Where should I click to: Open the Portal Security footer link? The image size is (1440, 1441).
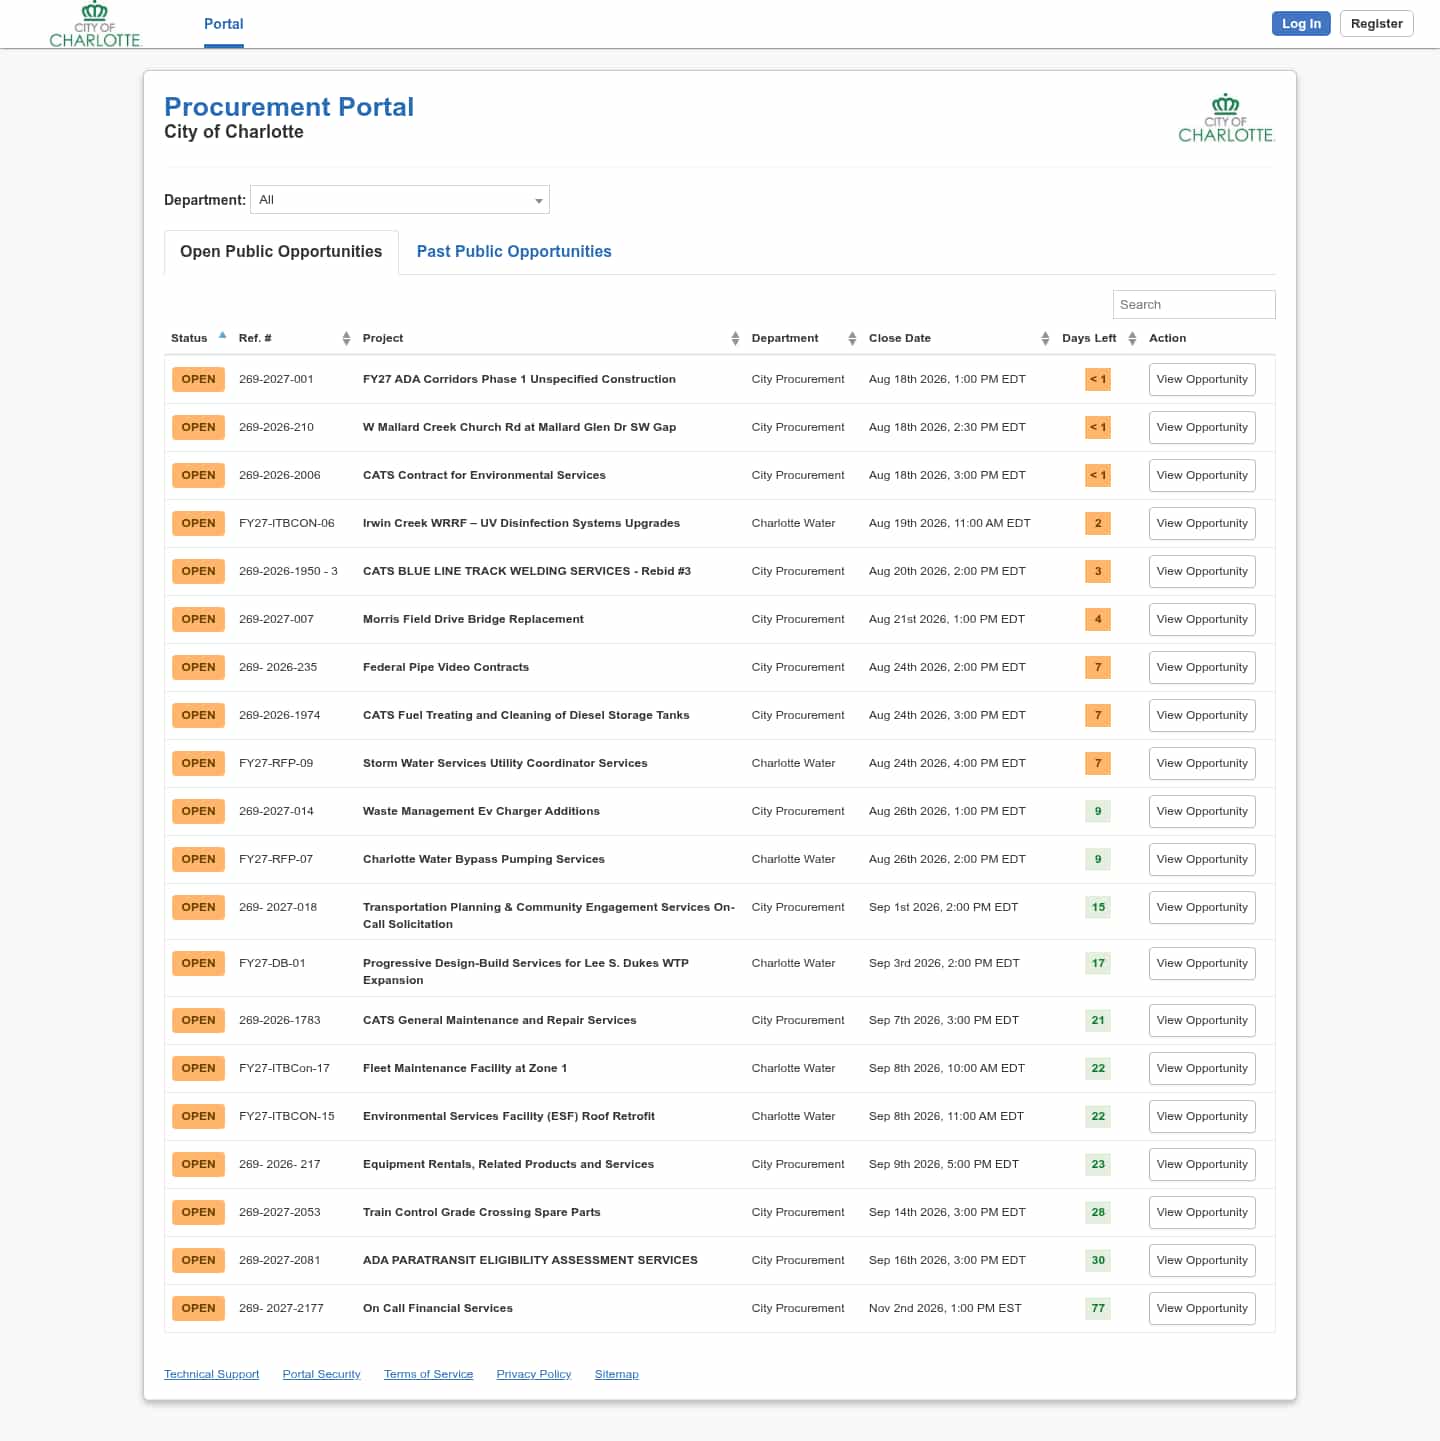point(321,1374)
